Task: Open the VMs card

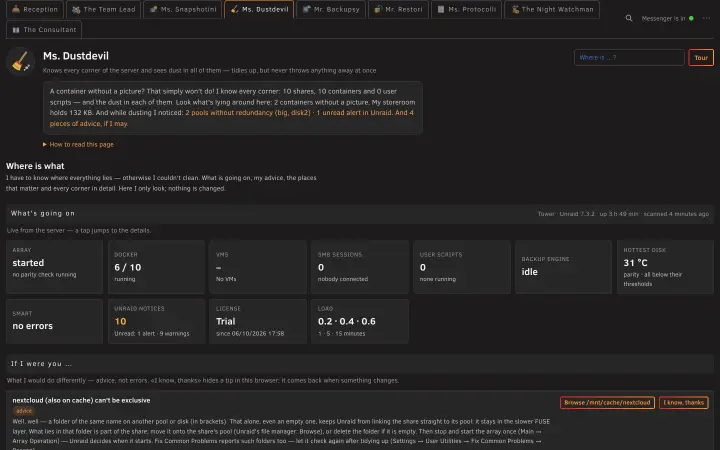Action: 258,267
